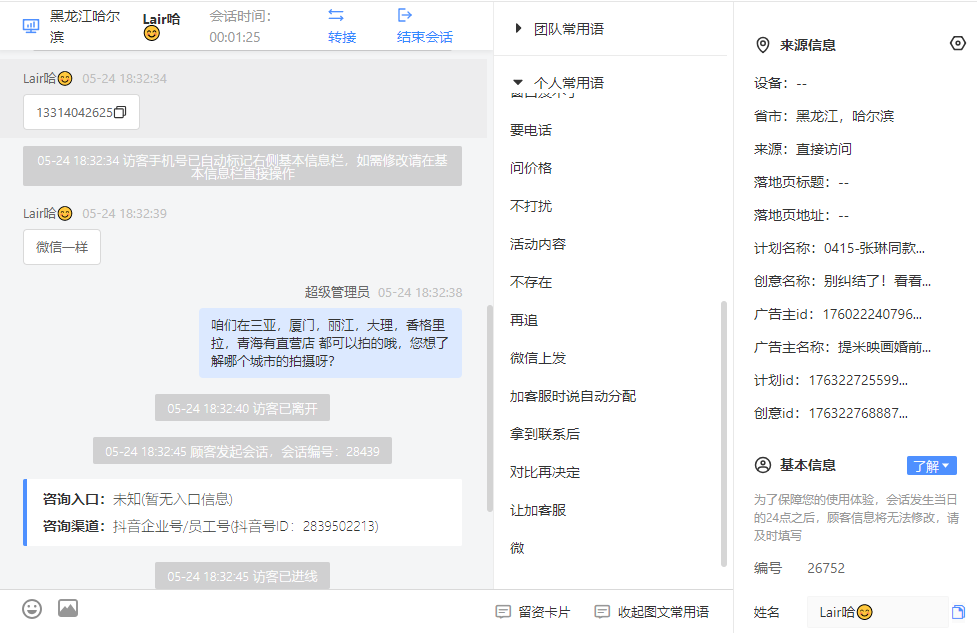Click the 计划名称 0415-张琳同款 value
The width and height of the screenshot is (977, 633).
coord(874,249)
